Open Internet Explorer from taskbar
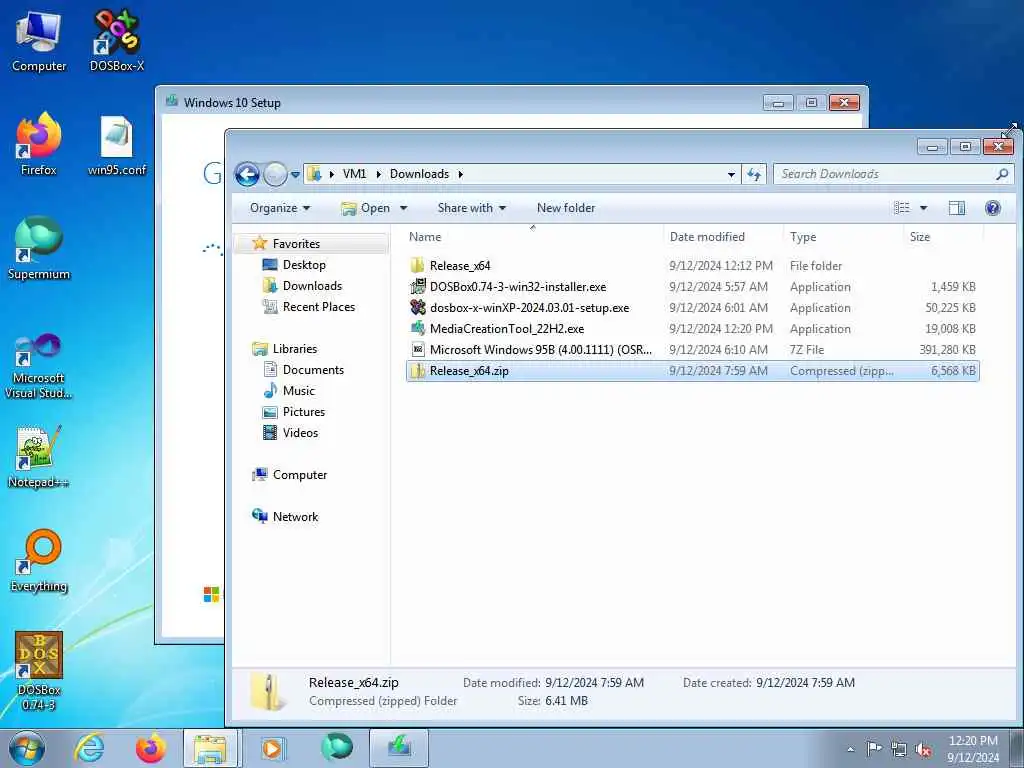This screenshot has height=768, width=1024. (89, 748)
